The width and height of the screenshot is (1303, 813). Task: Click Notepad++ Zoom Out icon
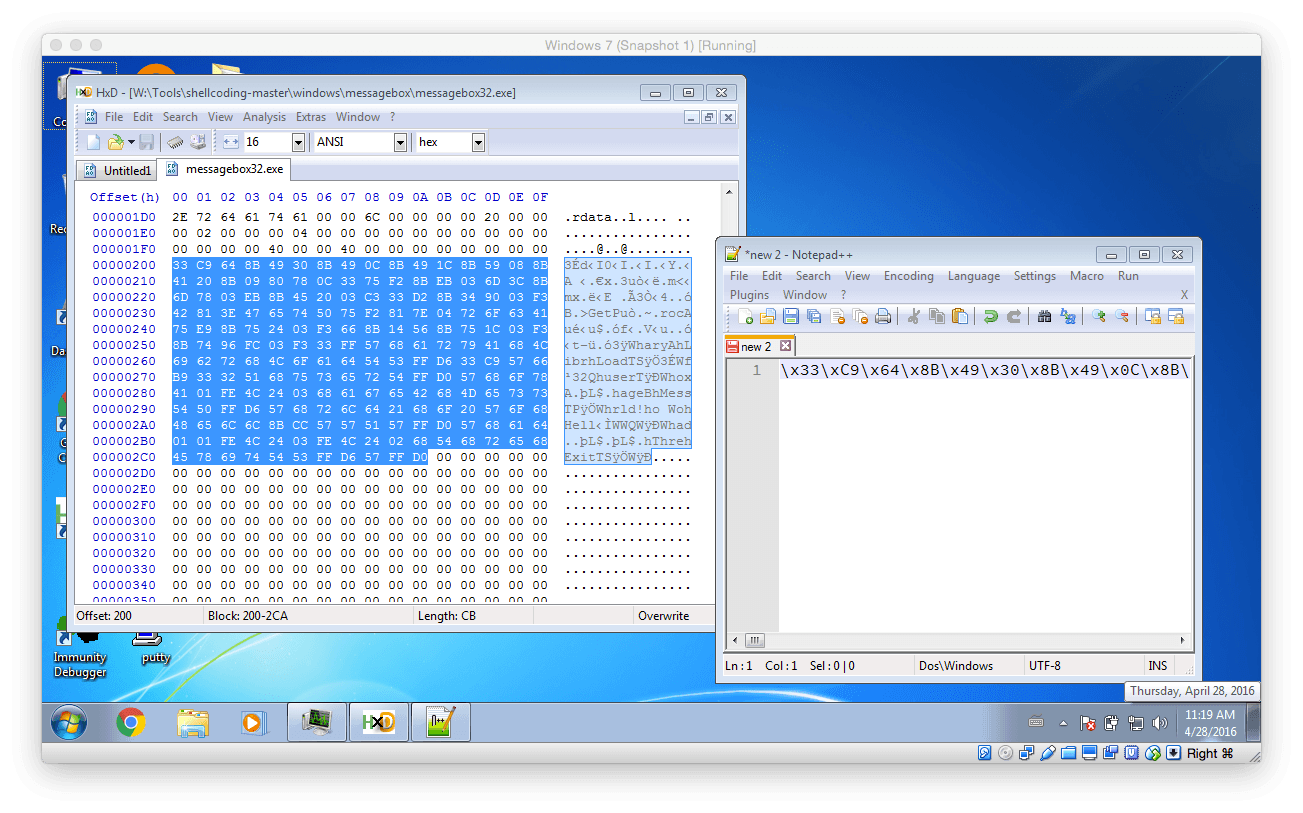pyautogui.click(x=1121, y=317)
